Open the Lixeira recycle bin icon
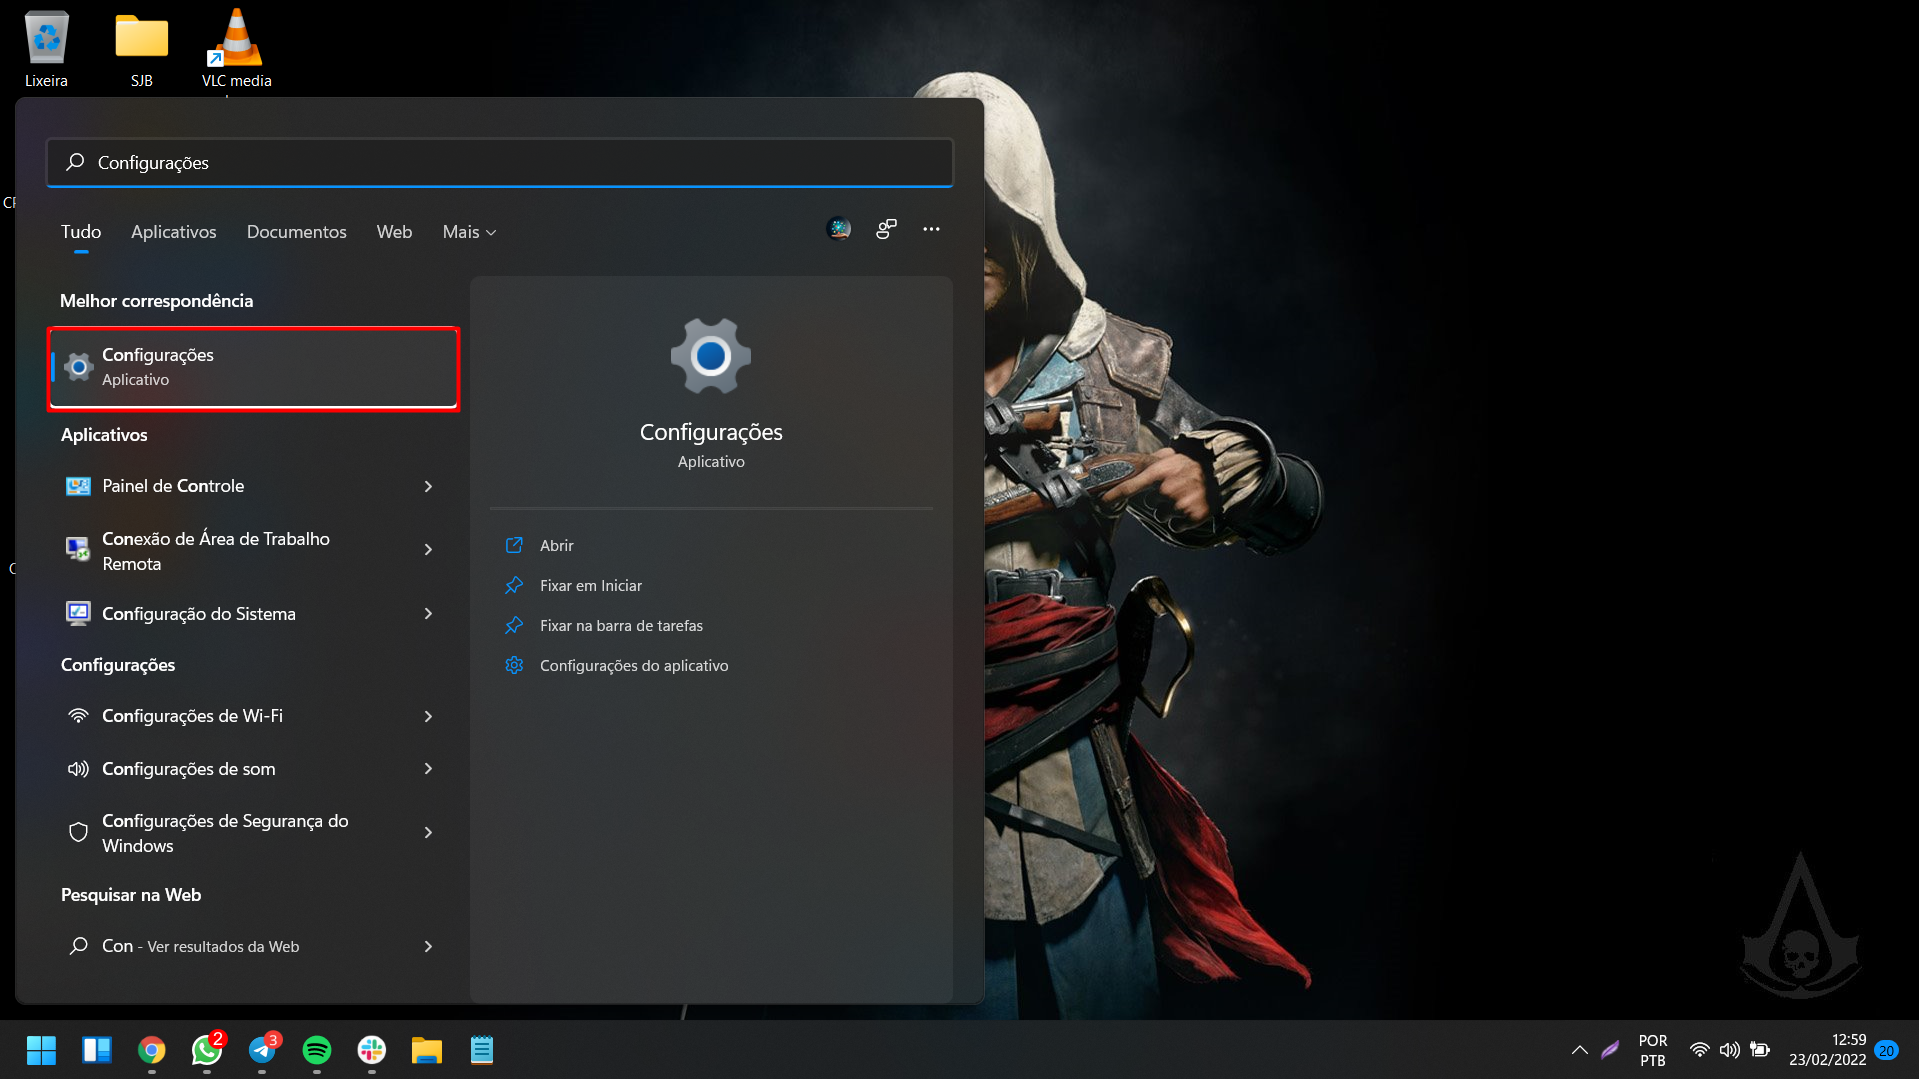 (46, 48)
